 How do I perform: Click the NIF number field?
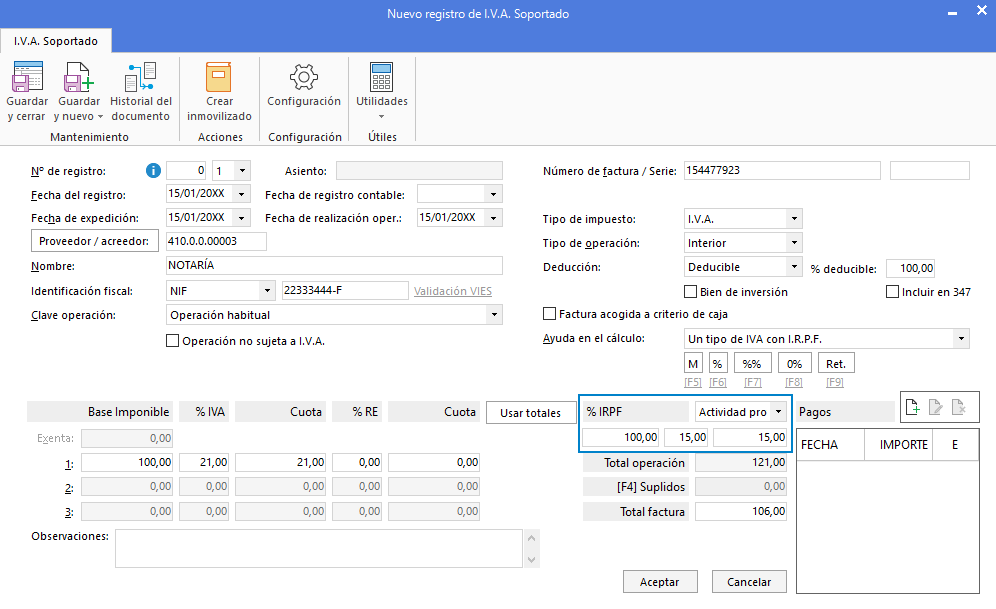345,290
